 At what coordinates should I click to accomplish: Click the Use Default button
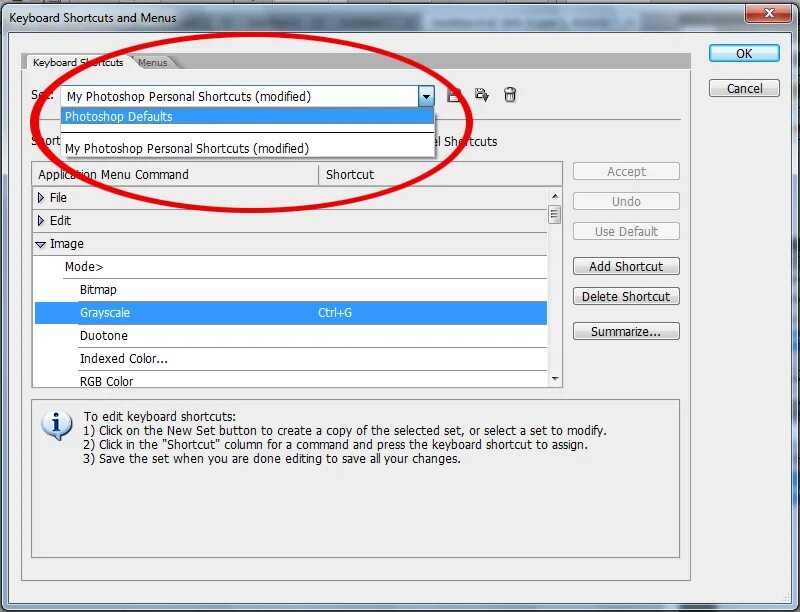coord(626,232)
